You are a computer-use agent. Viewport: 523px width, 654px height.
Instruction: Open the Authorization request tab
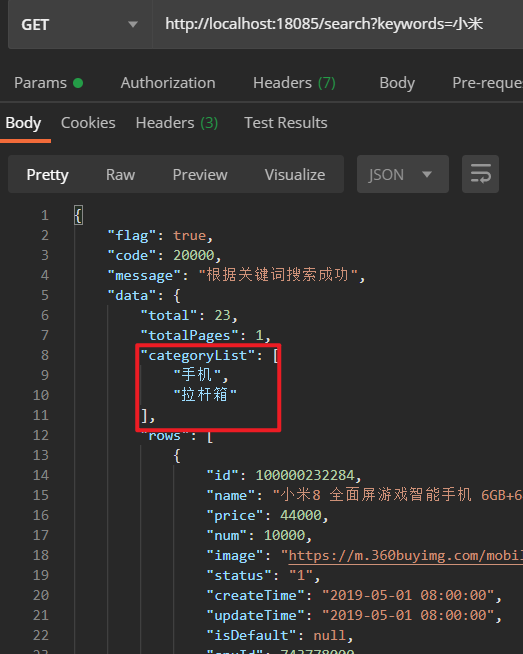[168, 83]
